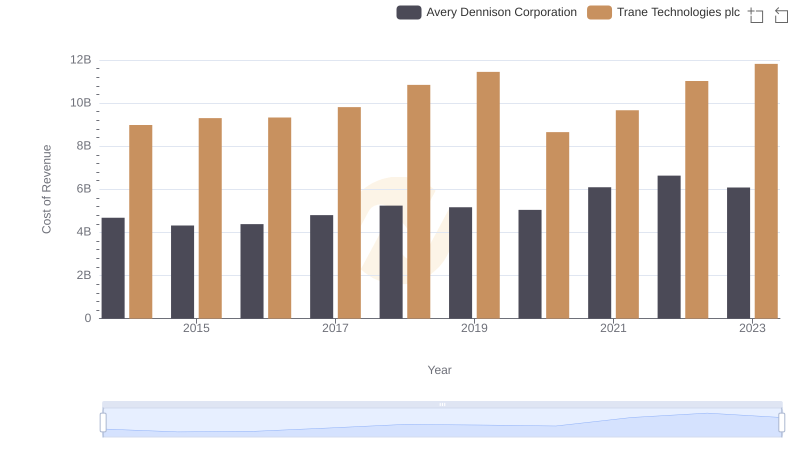The width and height of the screenshot is (800, 461).
Task: Click the 2019 x-axis label
Action: coord(474,328)
